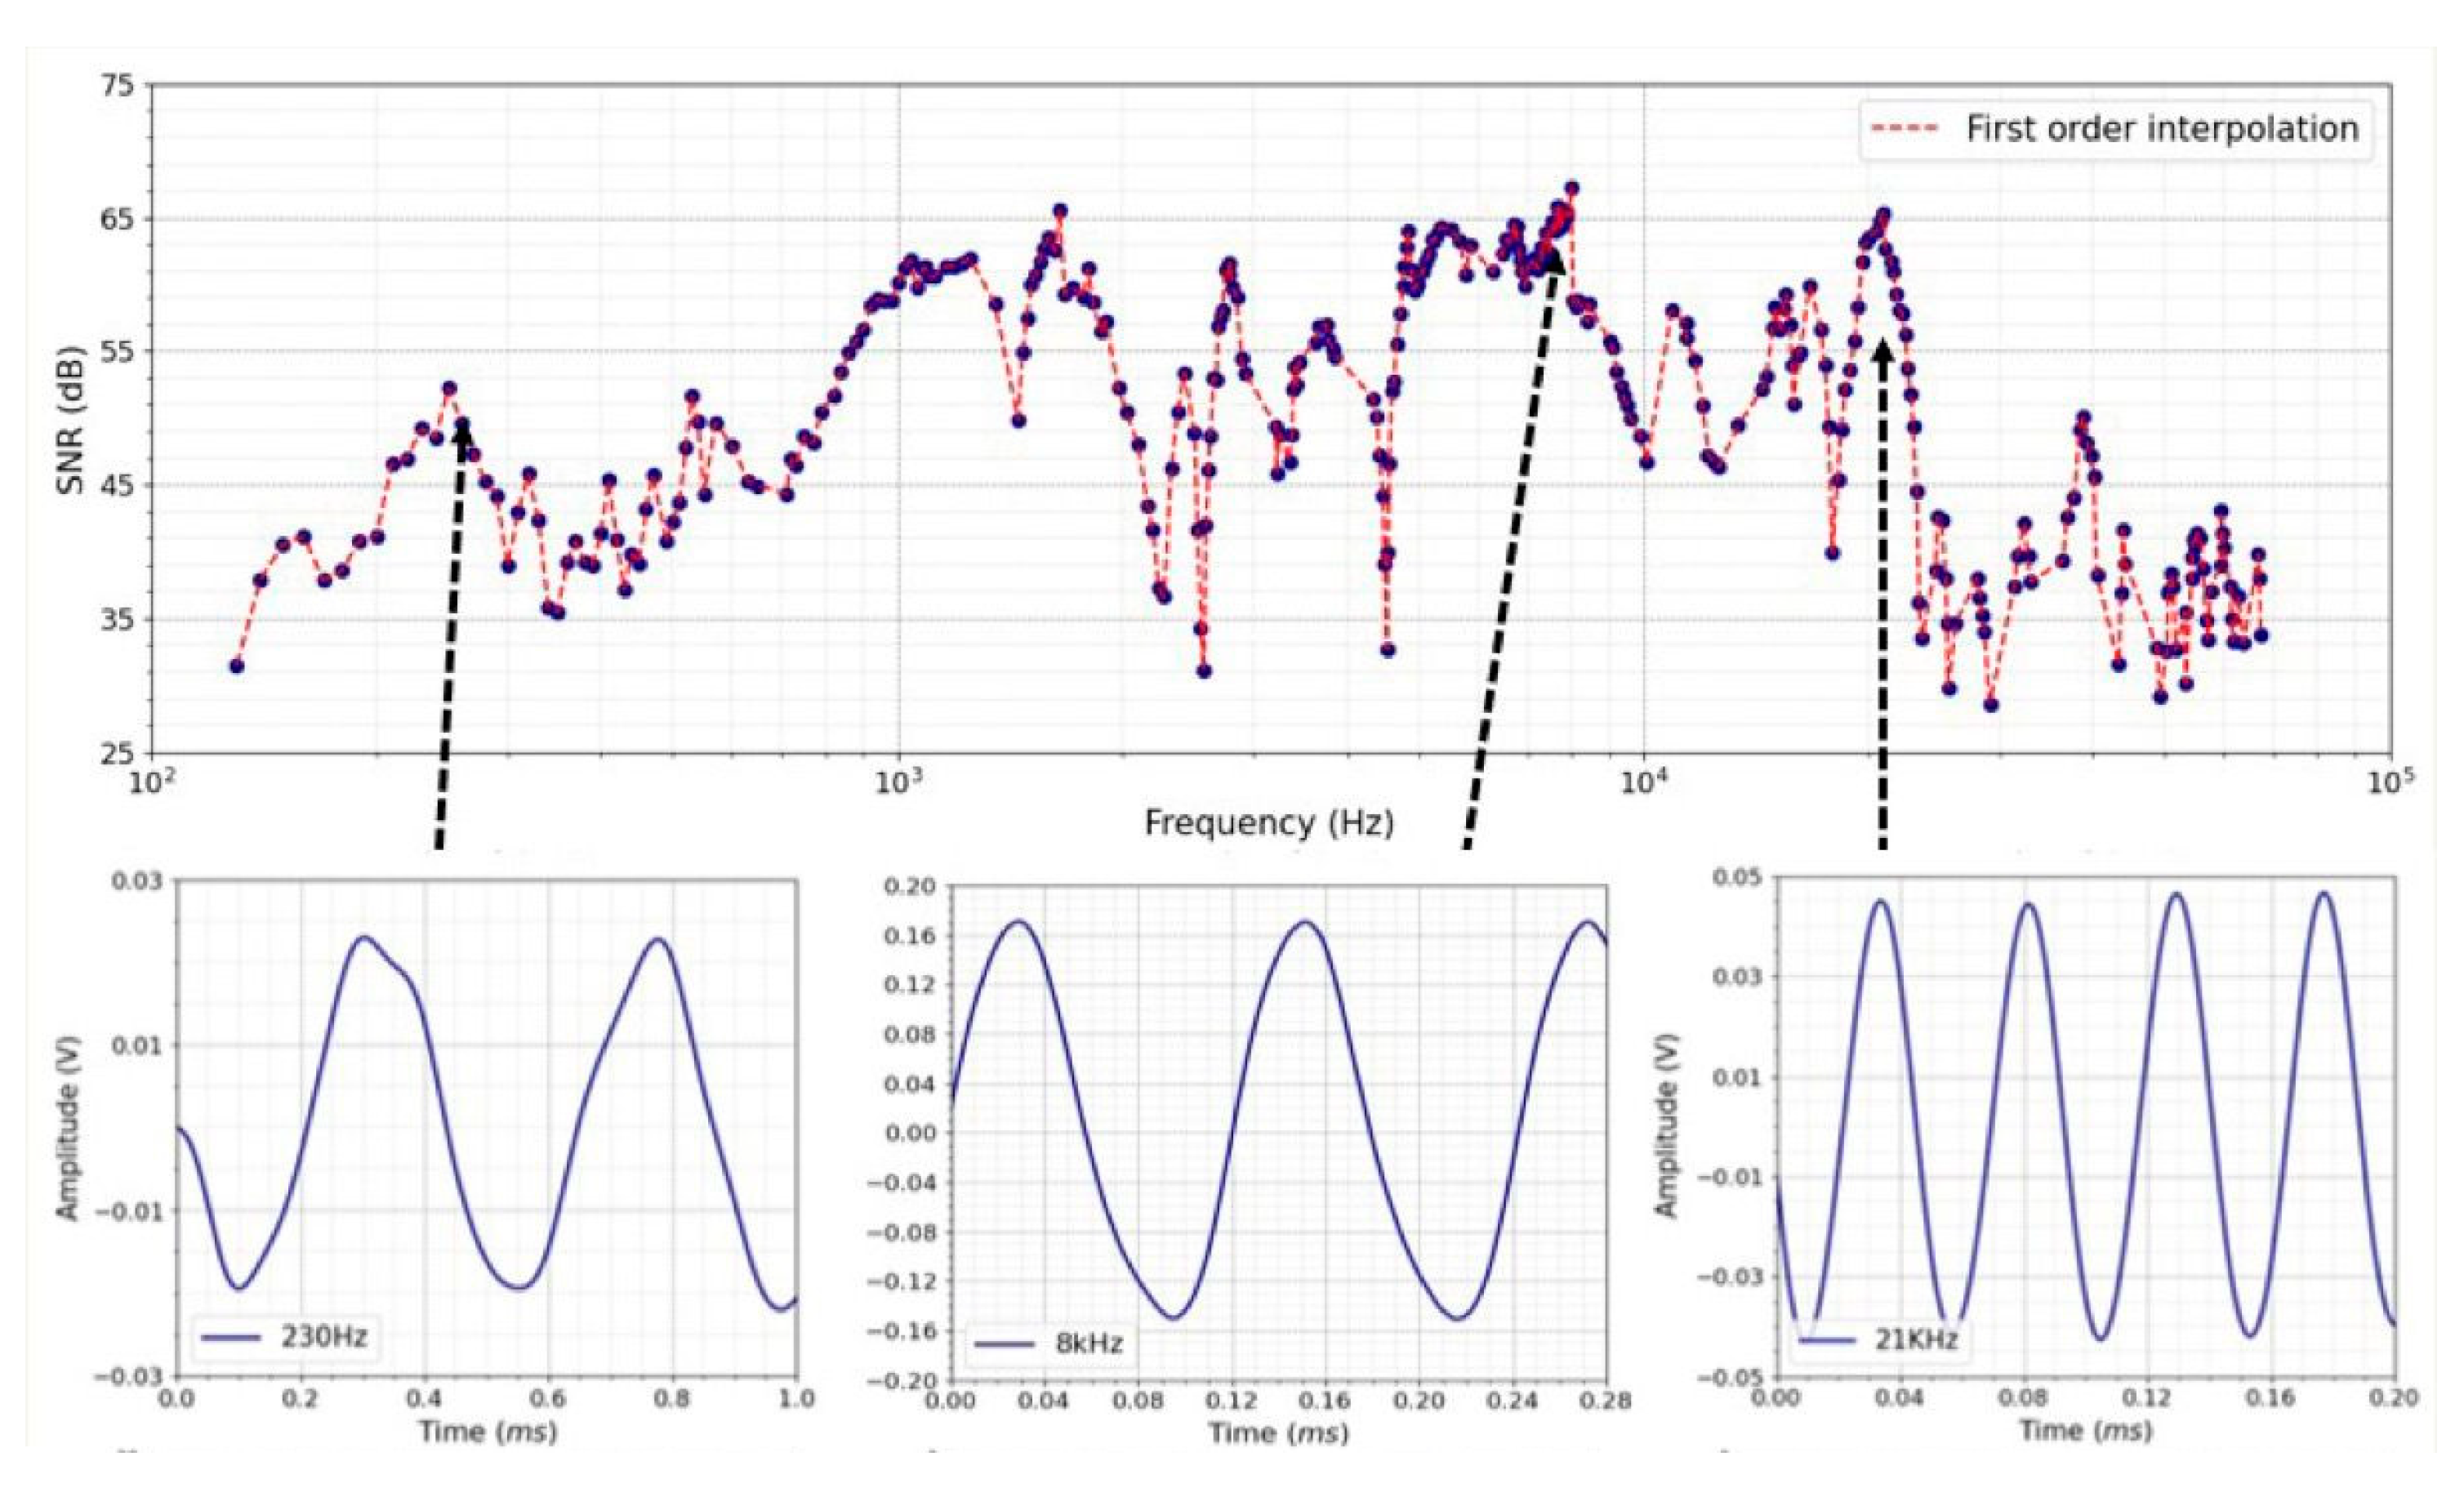The width and height of the screenshot is (2464, 1488).
Task: Click the SNR (dB) axis label
Action: (x=71, y=418)
